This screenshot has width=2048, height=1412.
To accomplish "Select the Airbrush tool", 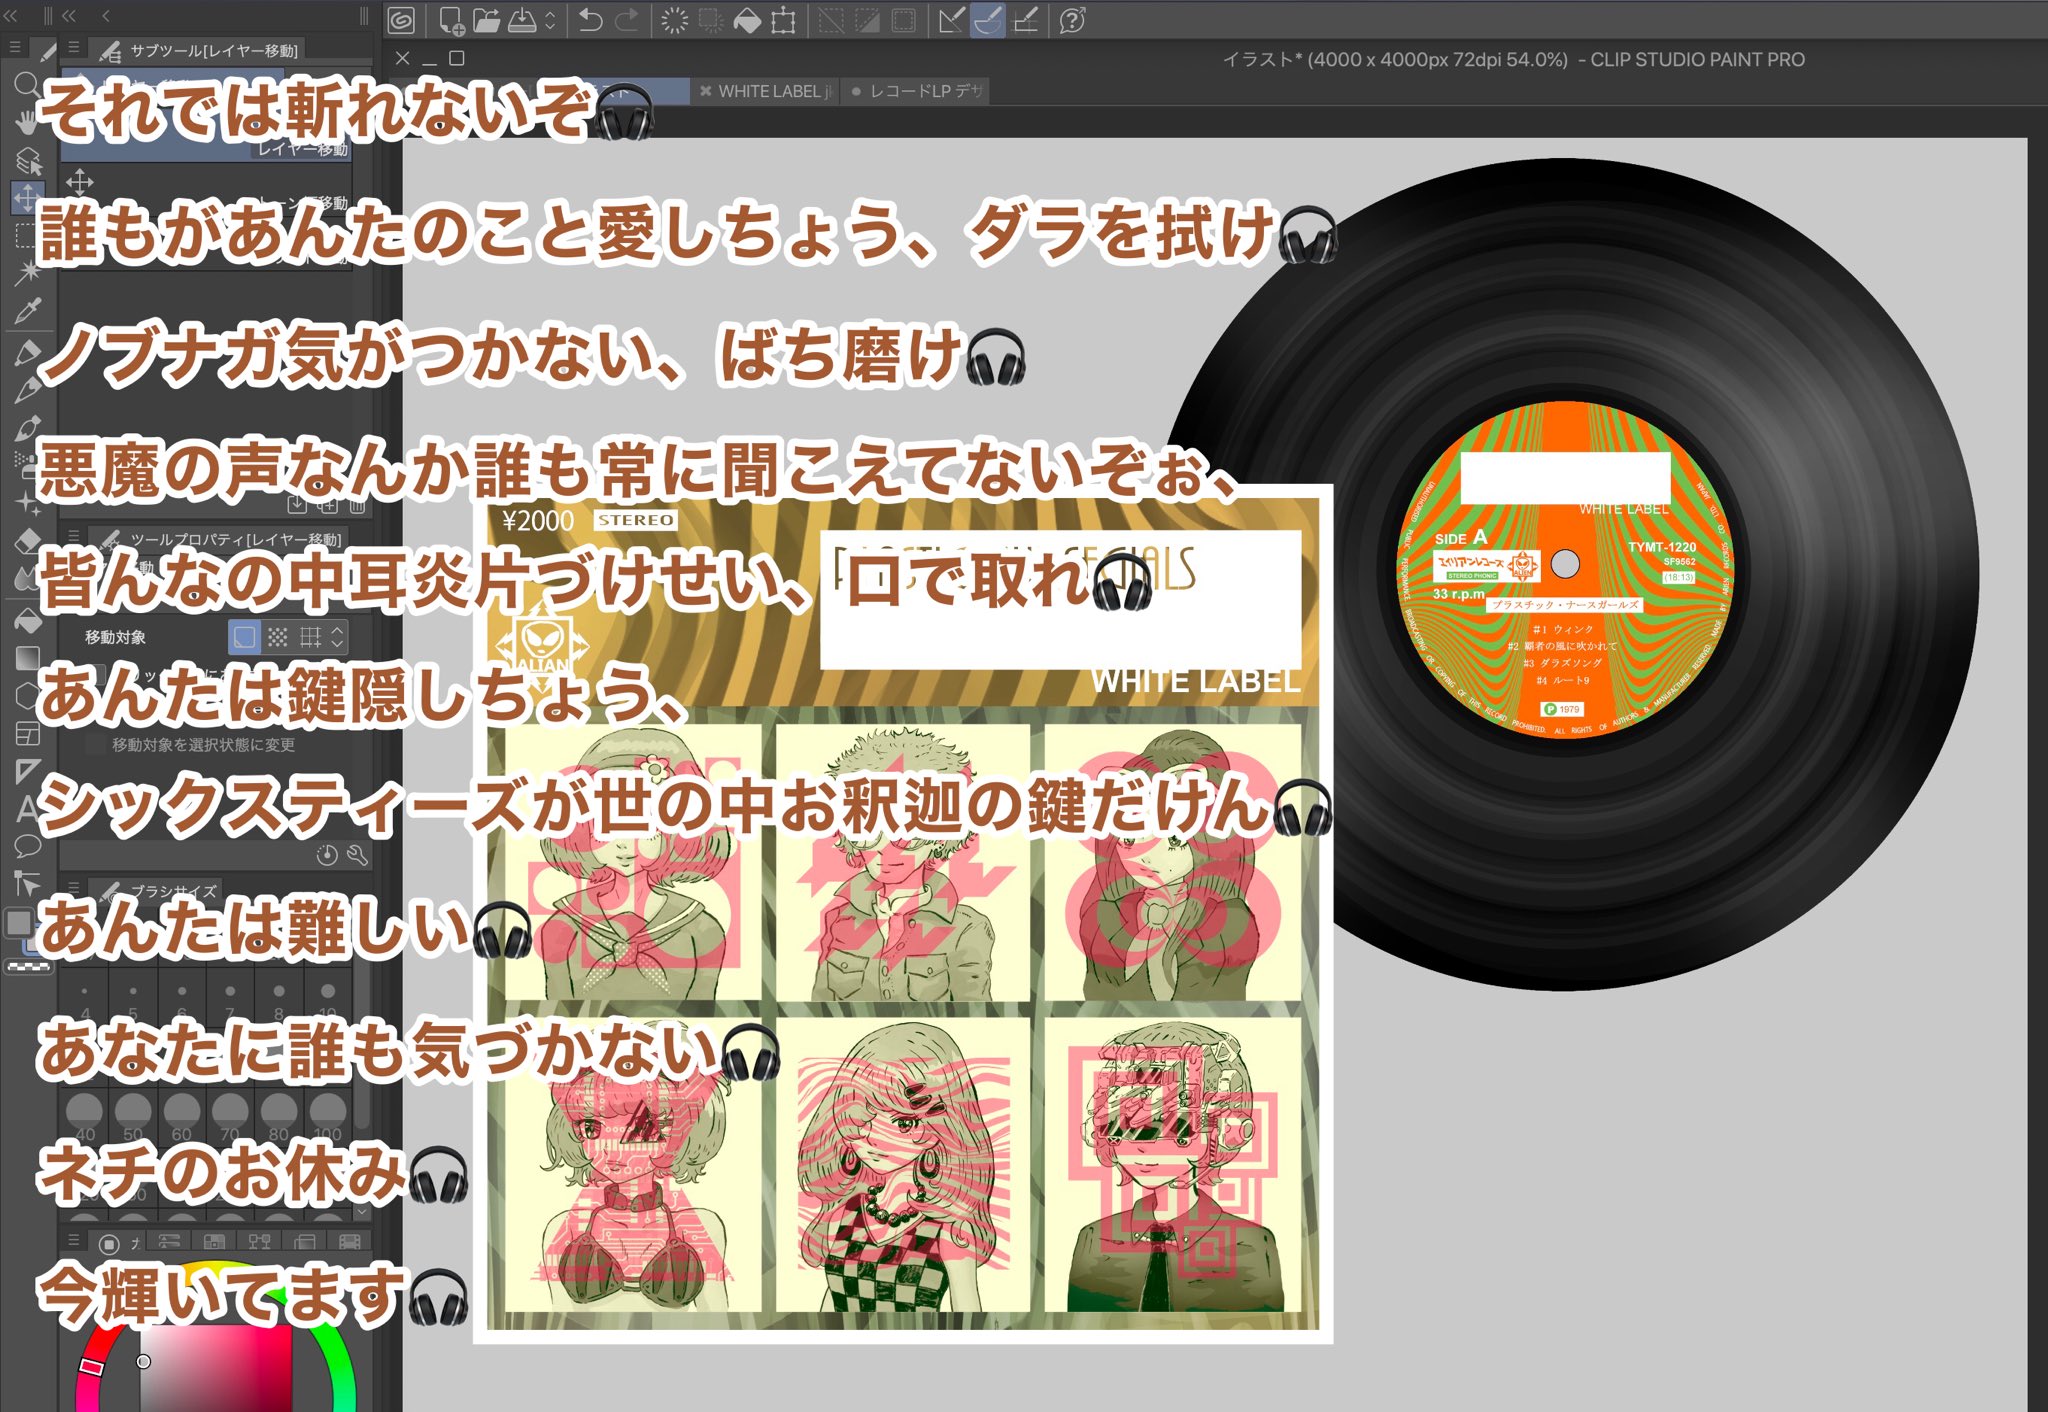I will 27,465.
